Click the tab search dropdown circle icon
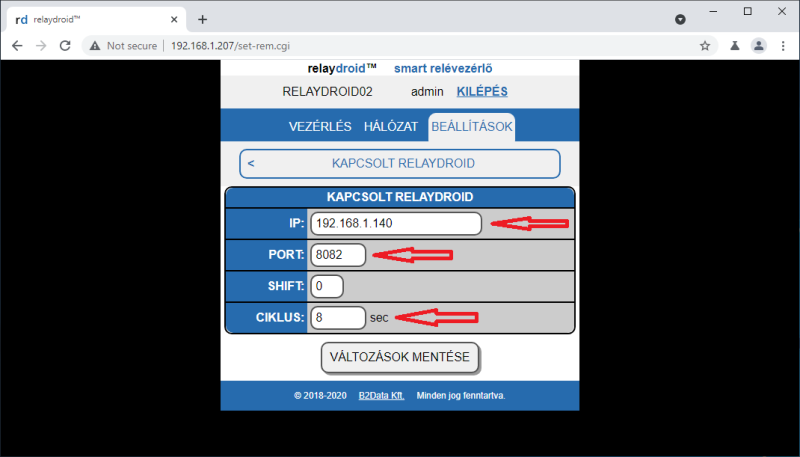The height and width of the screenshot is (457, 800). pos(680,19)
